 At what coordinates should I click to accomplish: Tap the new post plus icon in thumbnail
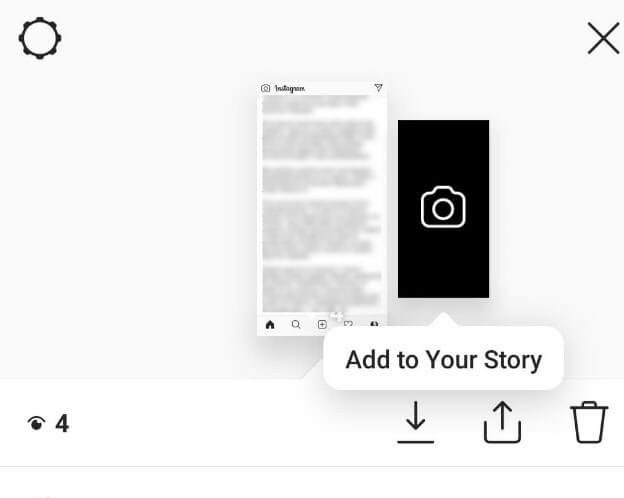(322, 324)
